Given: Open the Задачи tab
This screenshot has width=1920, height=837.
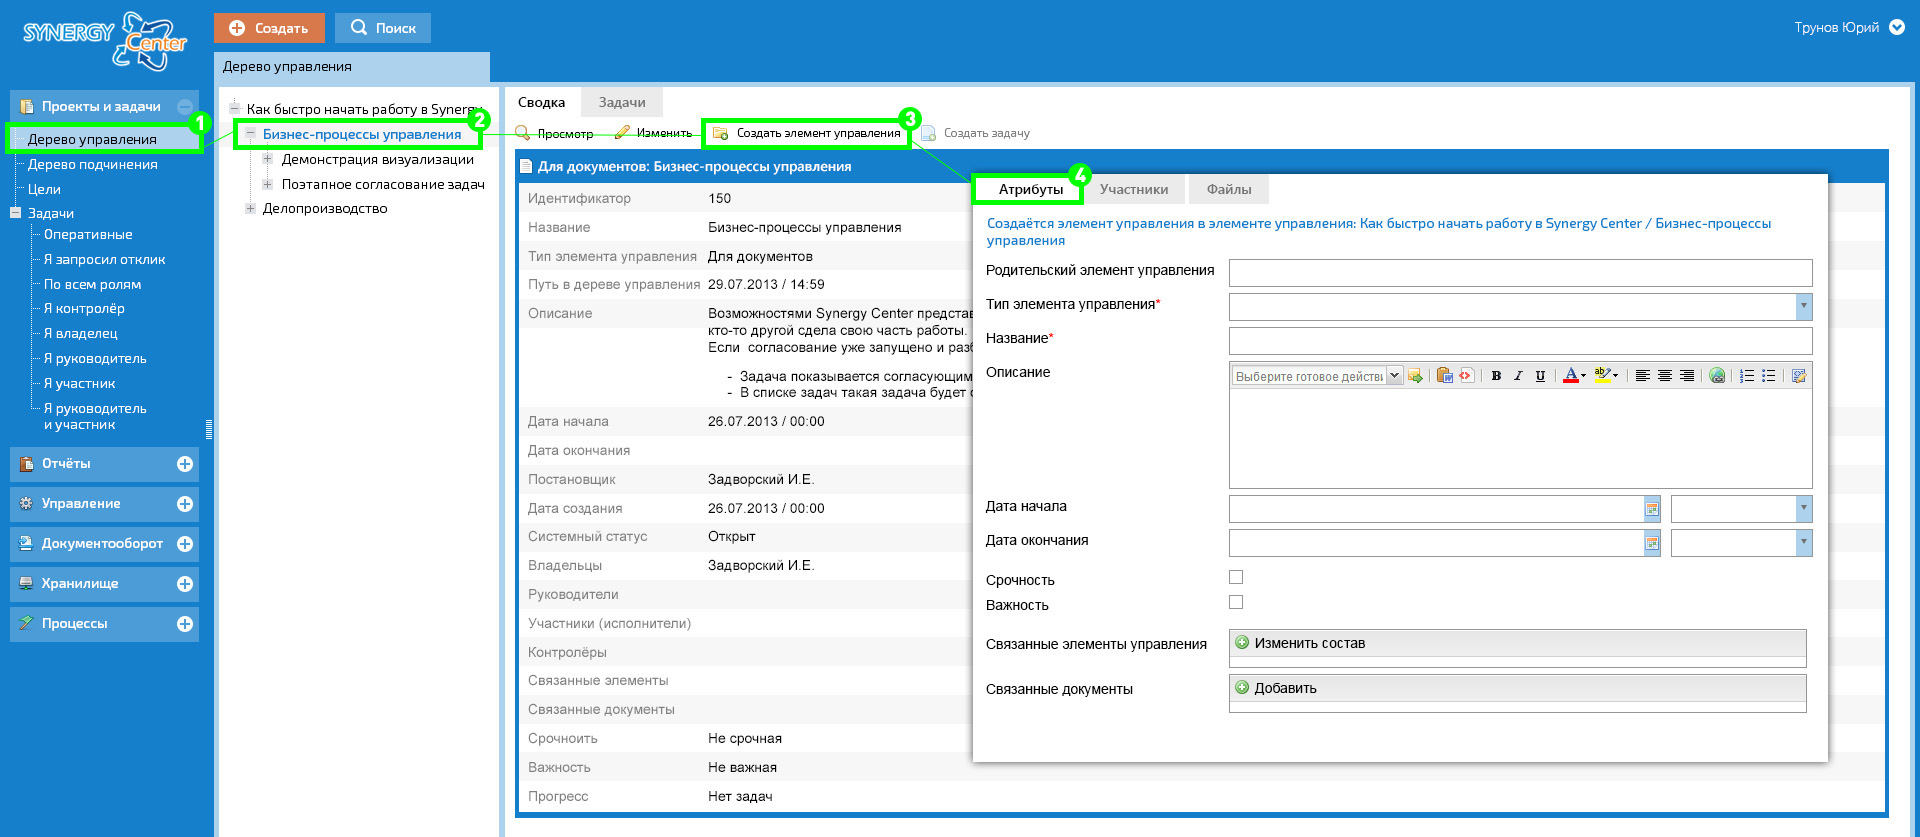Looking at the screenshot, I should point(622,102).
